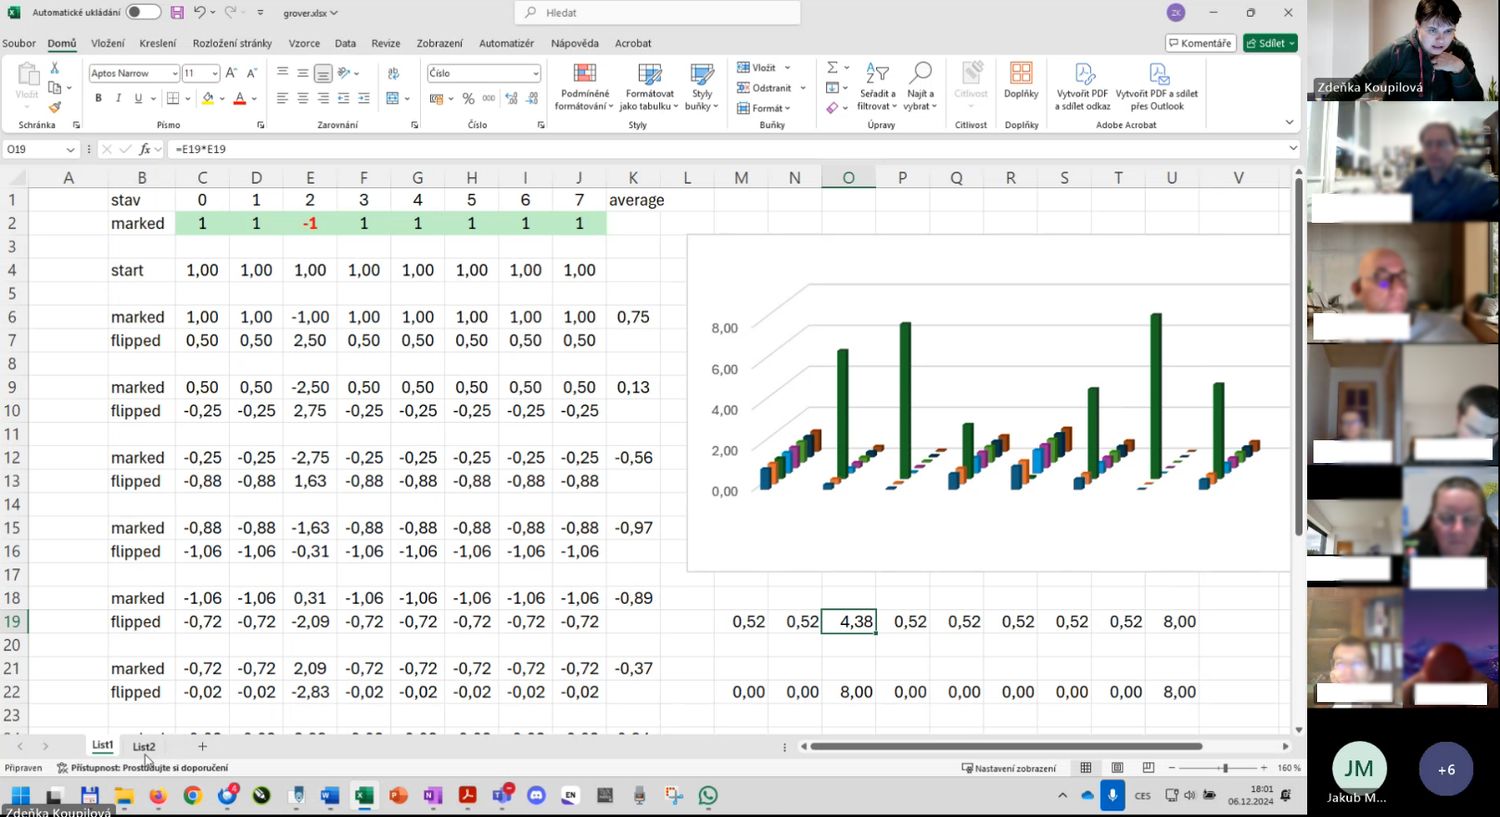
Task: Open the Name Box dropdown next to O19
Action: (70, 149)
